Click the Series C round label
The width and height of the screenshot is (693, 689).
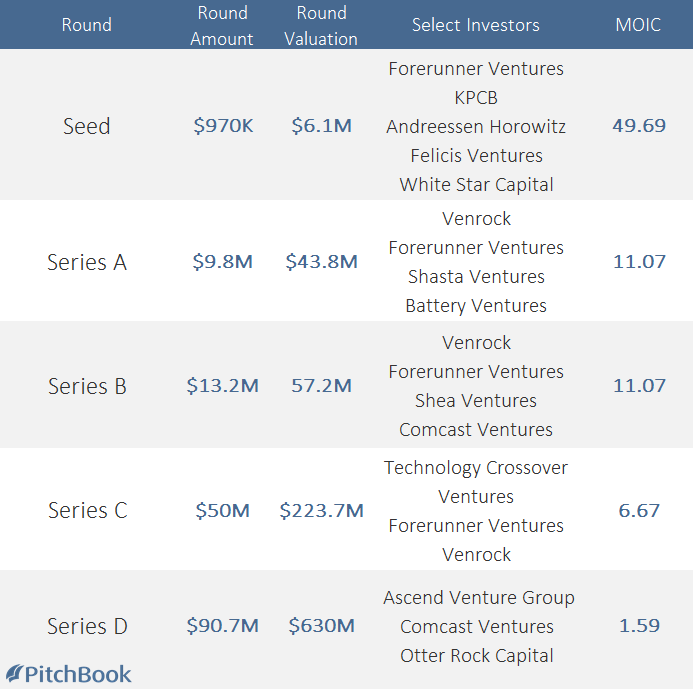pyautogui.click(x=88, y=510)
